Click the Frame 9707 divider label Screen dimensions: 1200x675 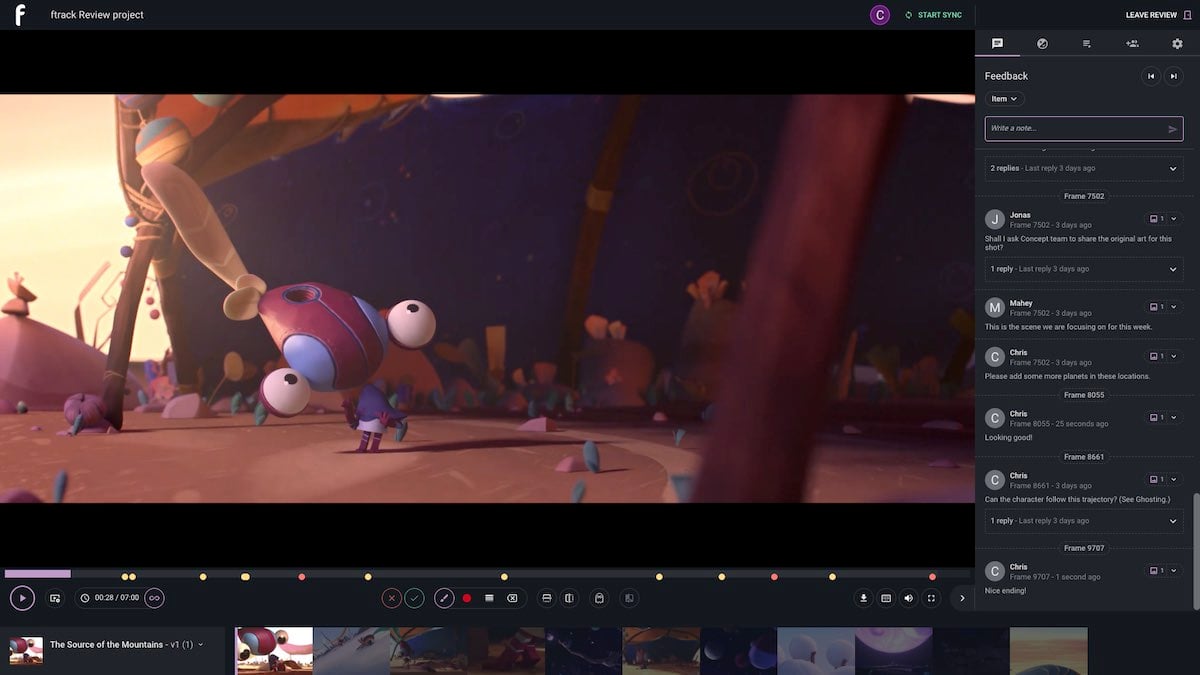[x=1084, y=548]
